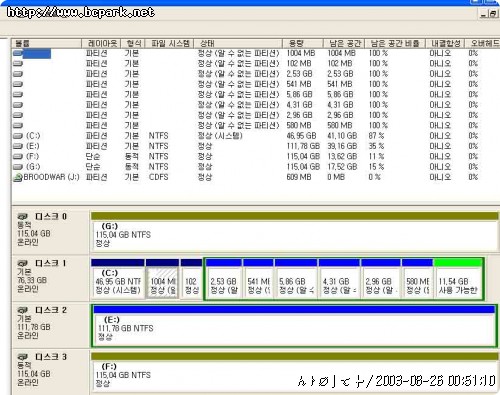Sort by the 상태 column header
This screenshot has width=500, height=395.
(238, 43)
